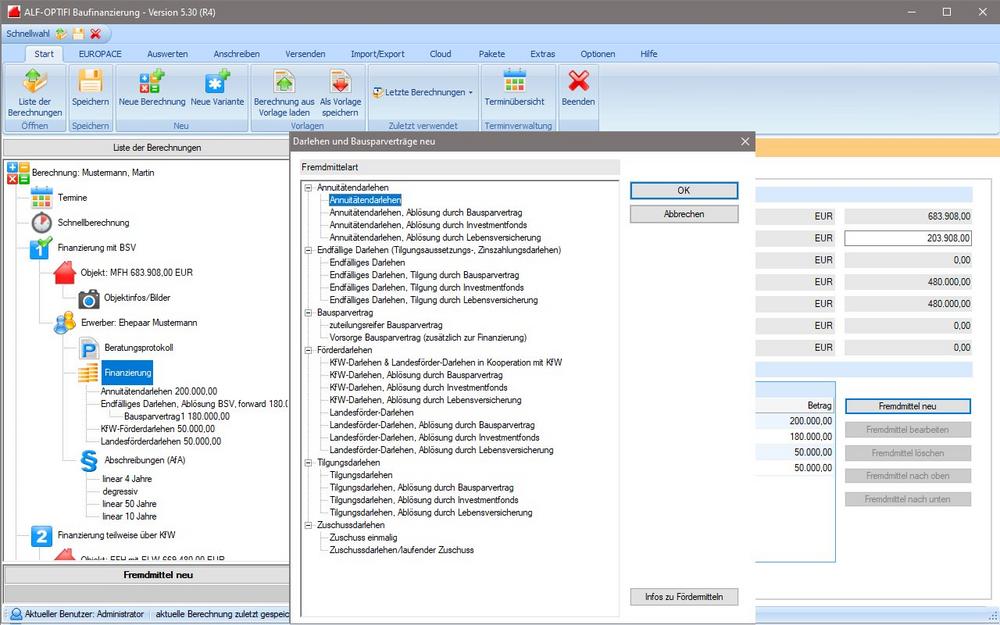The image size is (1000, 625).
Task: Collapse the Bausparvertrag tree group
Action: [308, 313]
